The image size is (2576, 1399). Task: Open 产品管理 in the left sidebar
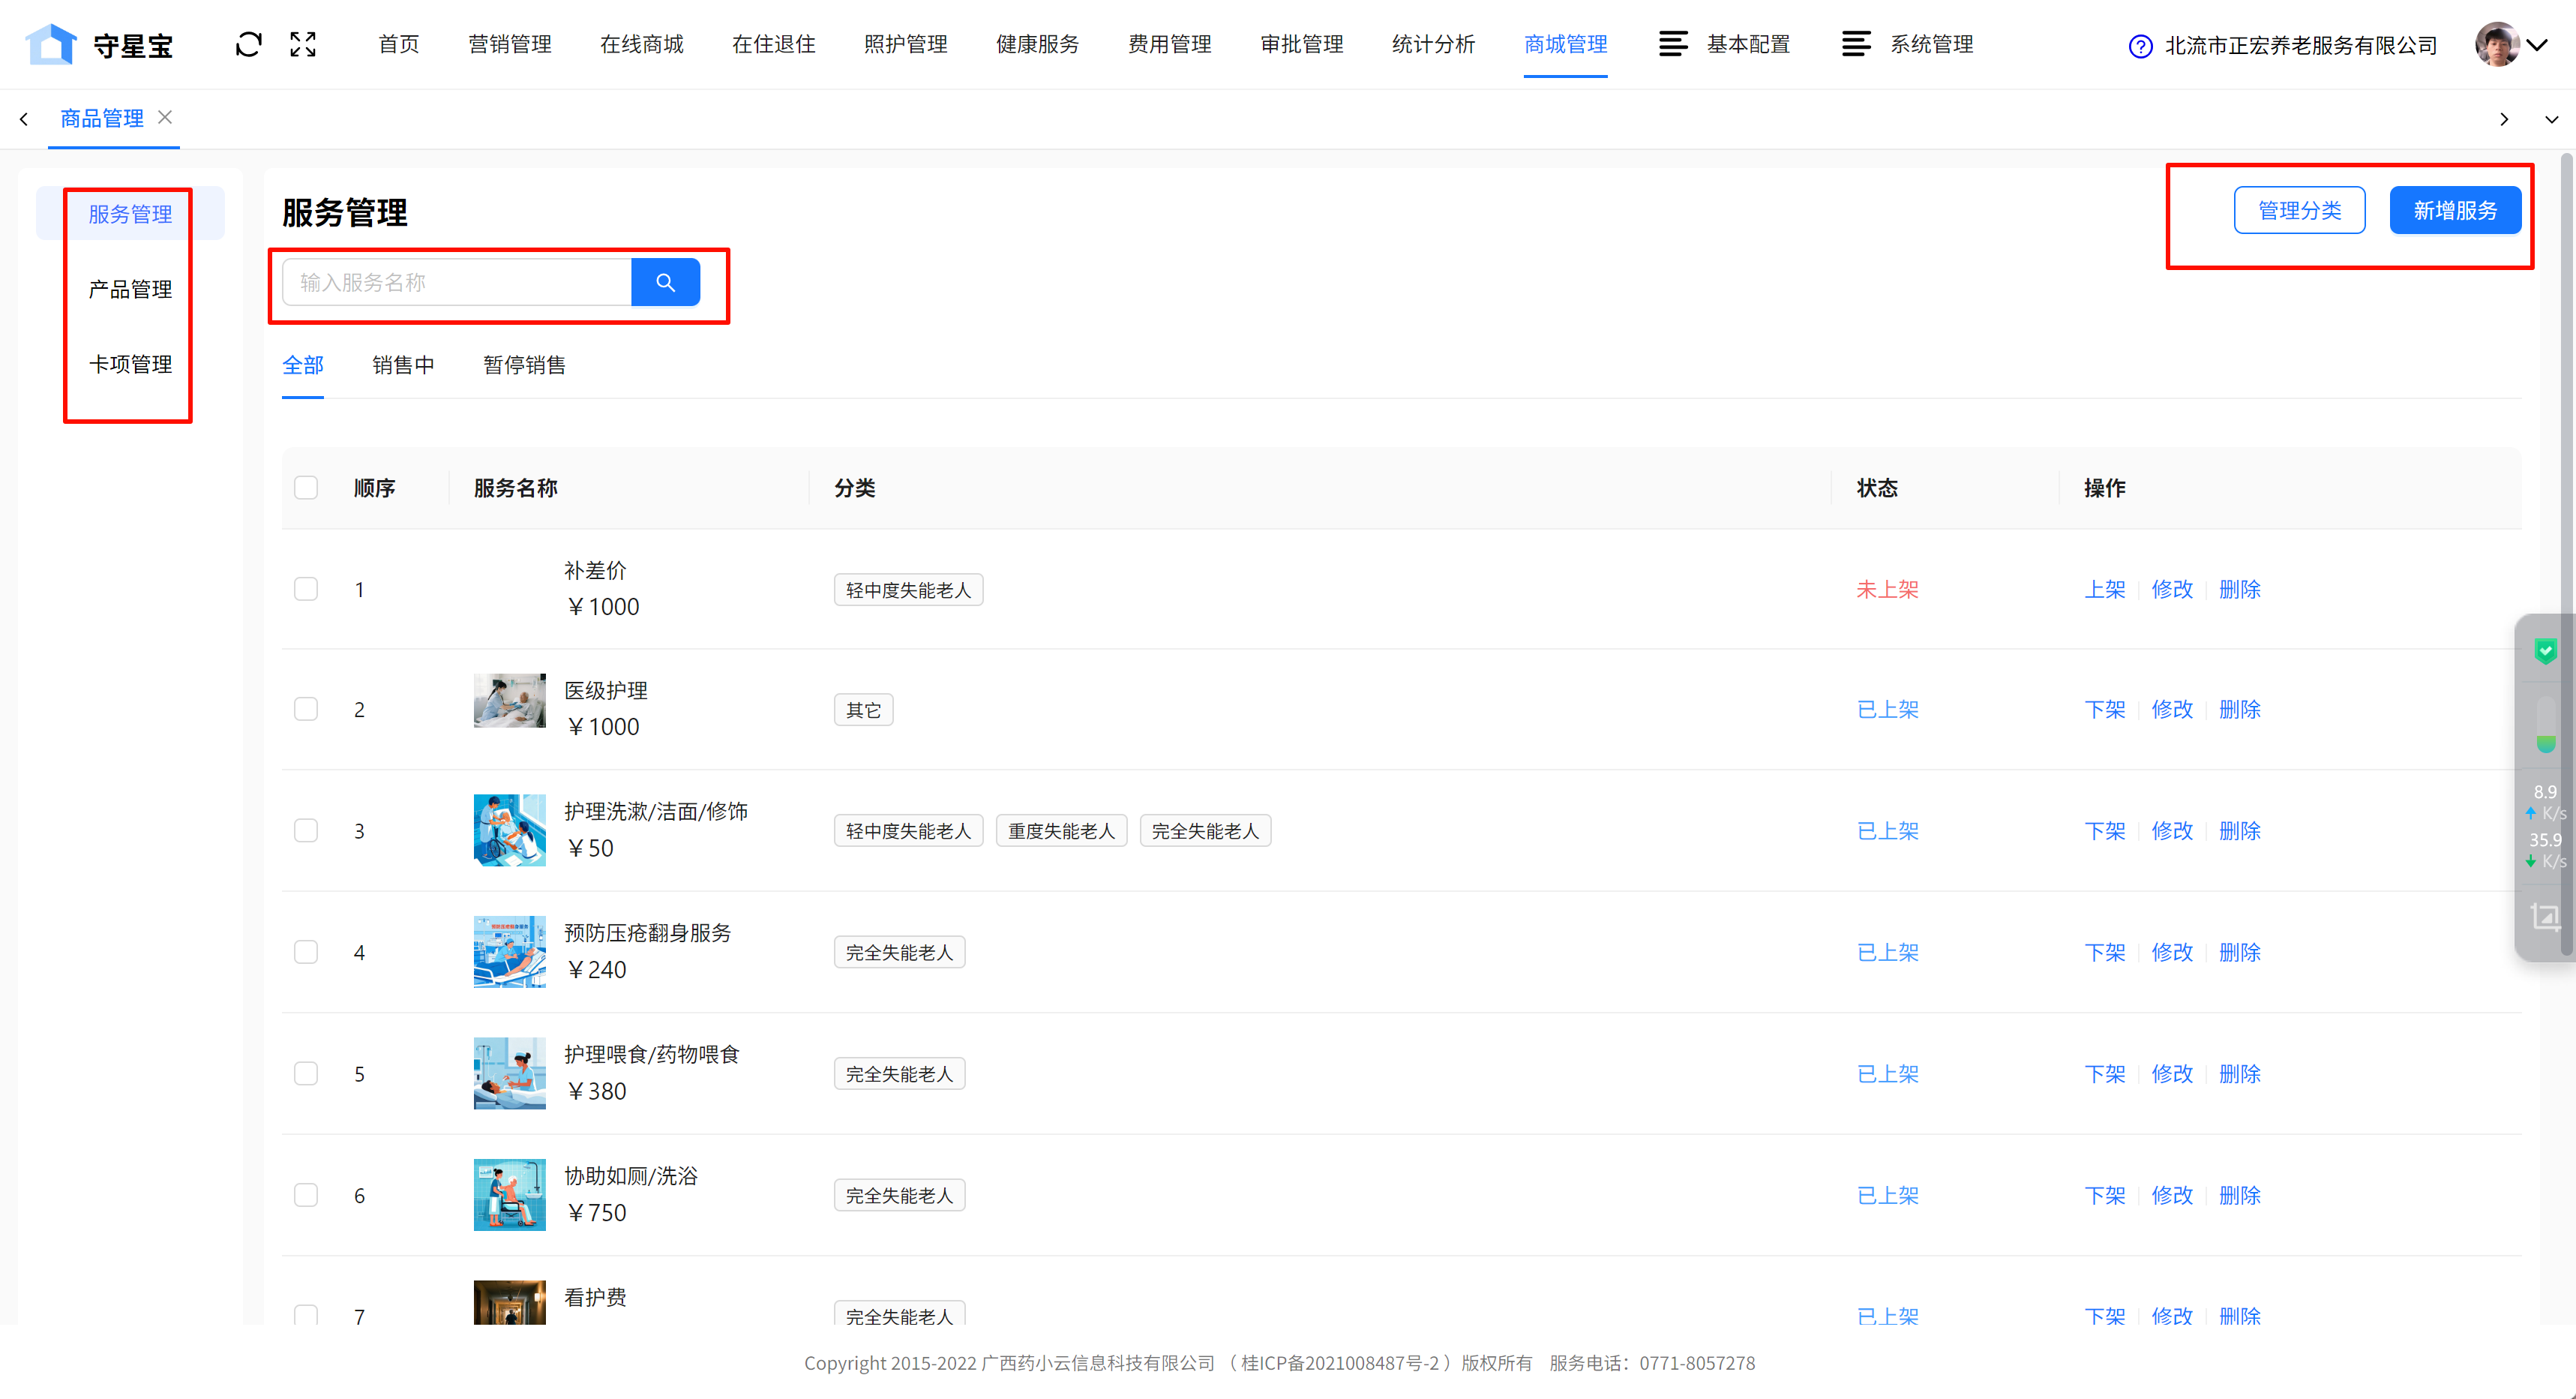[x=130, y=289]
